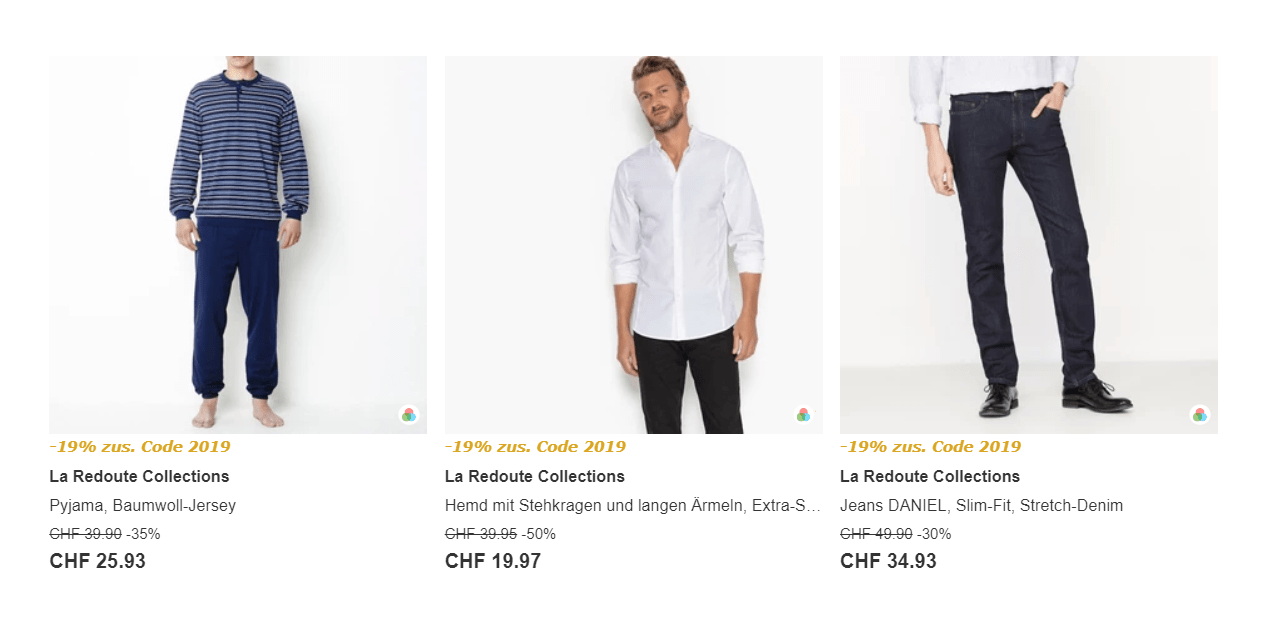The height and width of the screenshot is (619, 1270).
Task: Click color swatch icon on white shirt image
Action: click(x=803, y=415)
